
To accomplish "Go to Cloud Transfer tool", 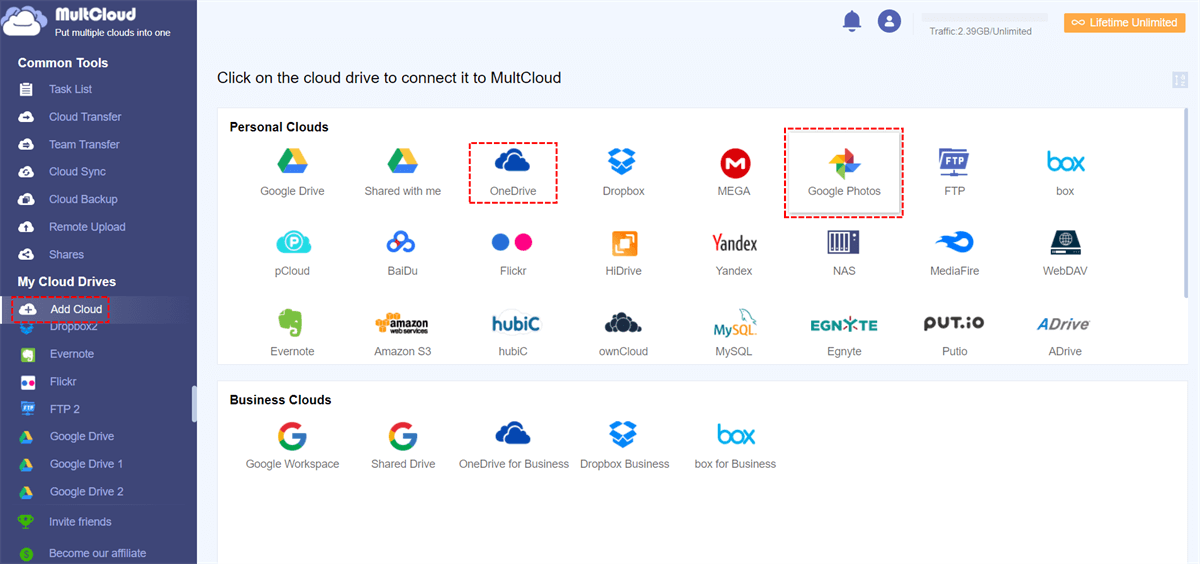I will pos(85,117).
